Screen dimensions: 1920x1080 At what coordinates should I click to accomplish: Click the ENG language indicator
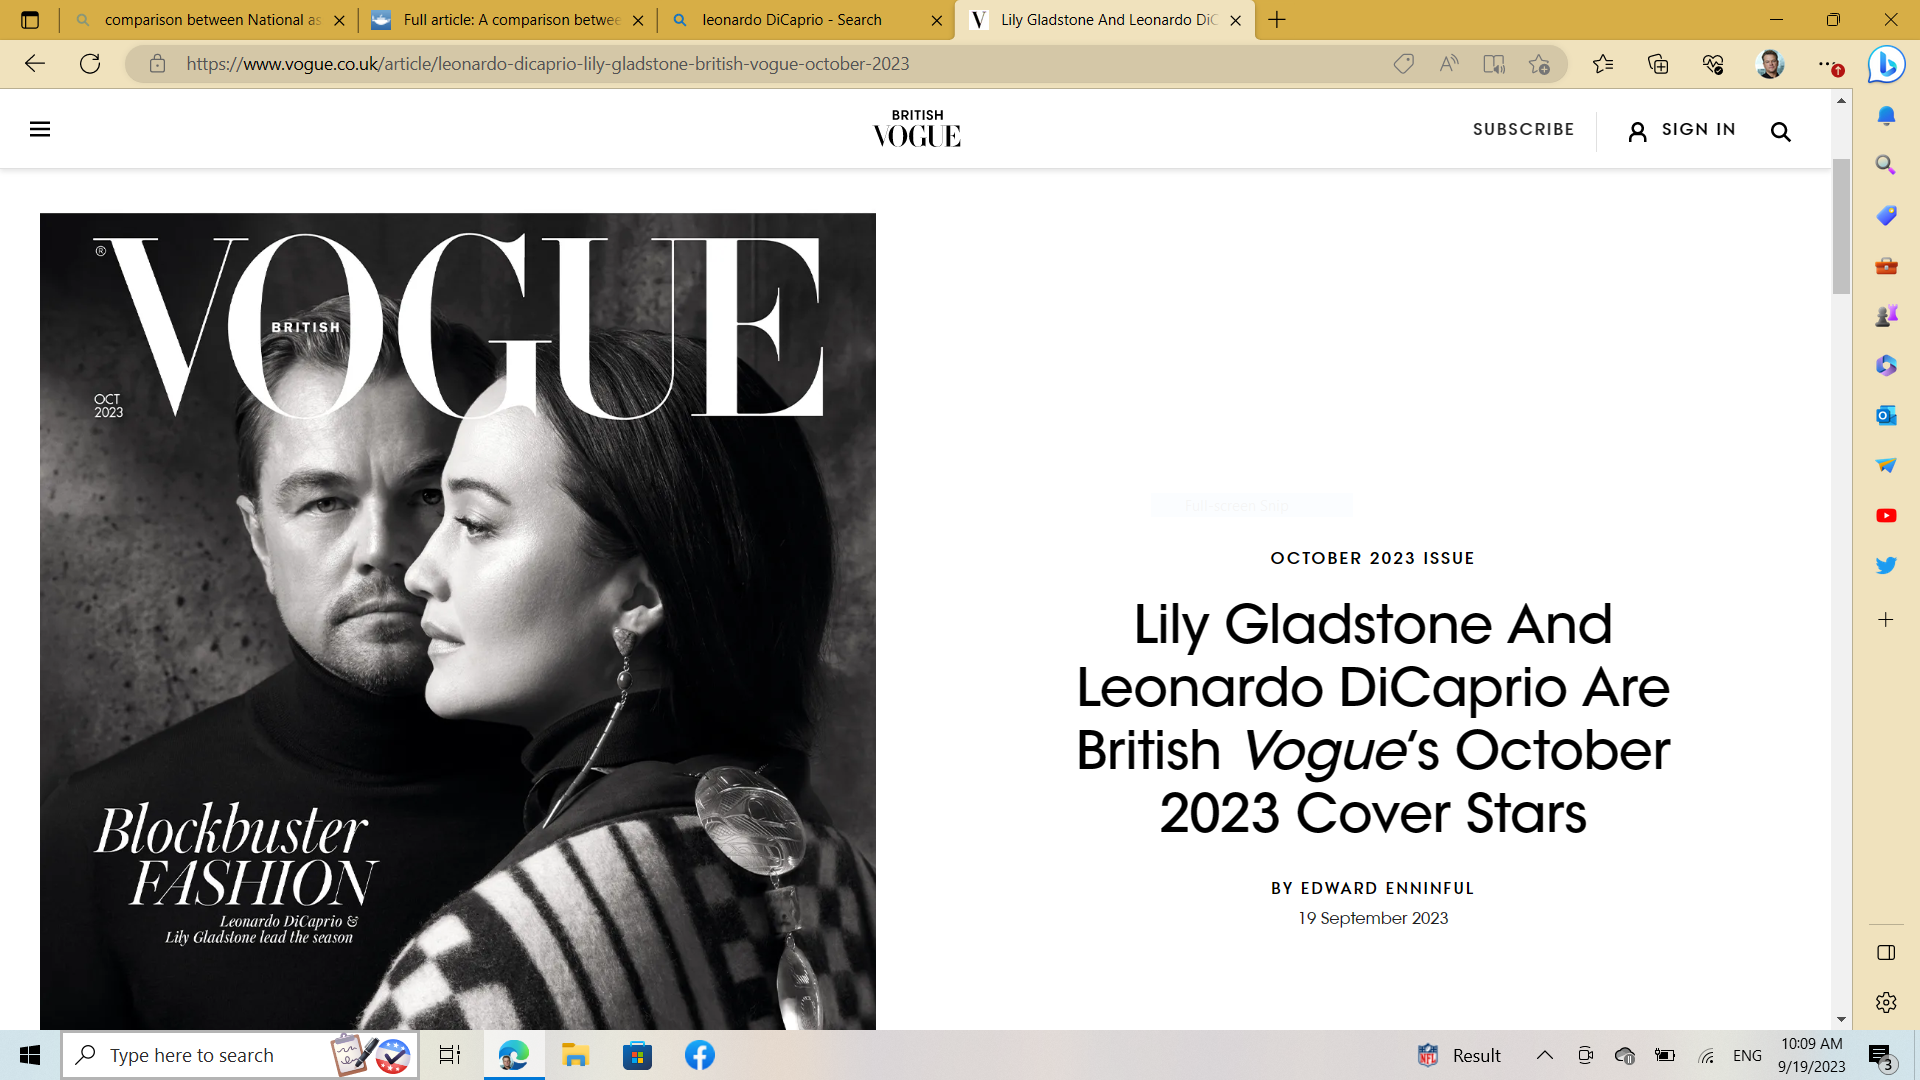(1747, 1055)
